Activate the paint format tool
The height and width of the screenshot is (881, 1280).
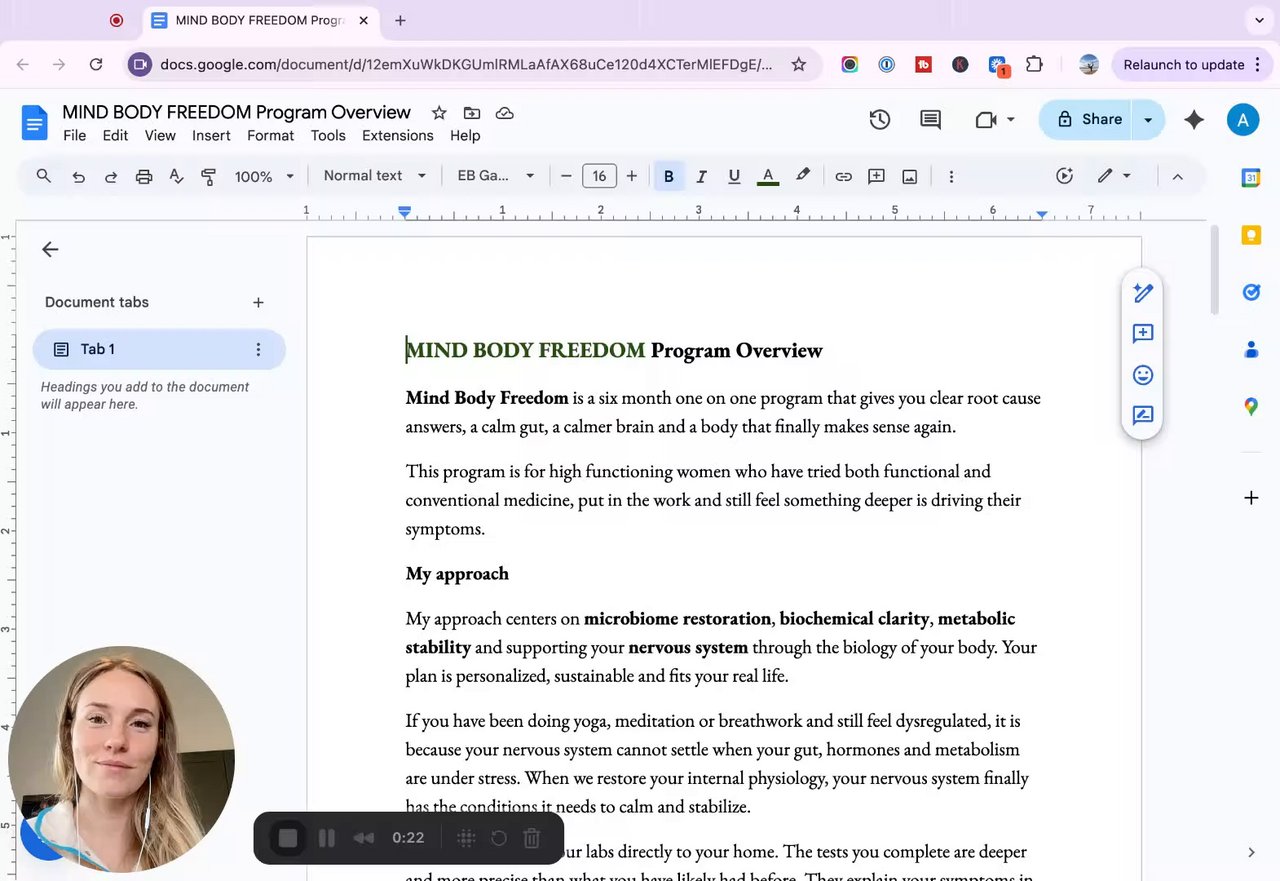209,177
